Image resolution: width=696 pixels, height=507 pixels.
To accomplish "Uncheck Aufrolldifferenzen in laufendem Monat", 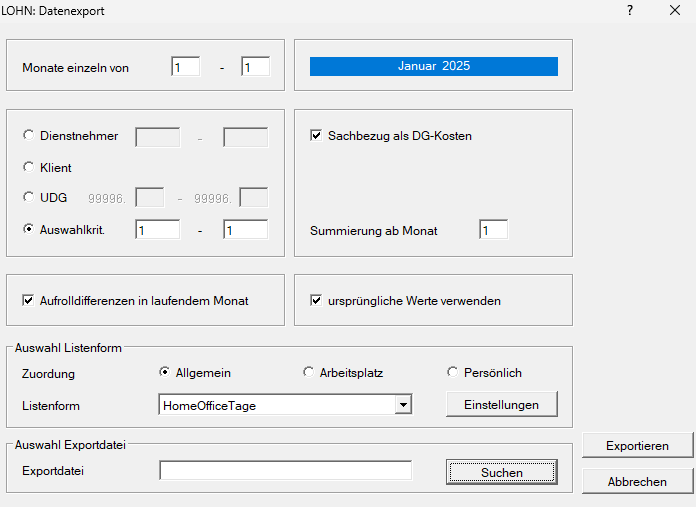I will 28,300.
